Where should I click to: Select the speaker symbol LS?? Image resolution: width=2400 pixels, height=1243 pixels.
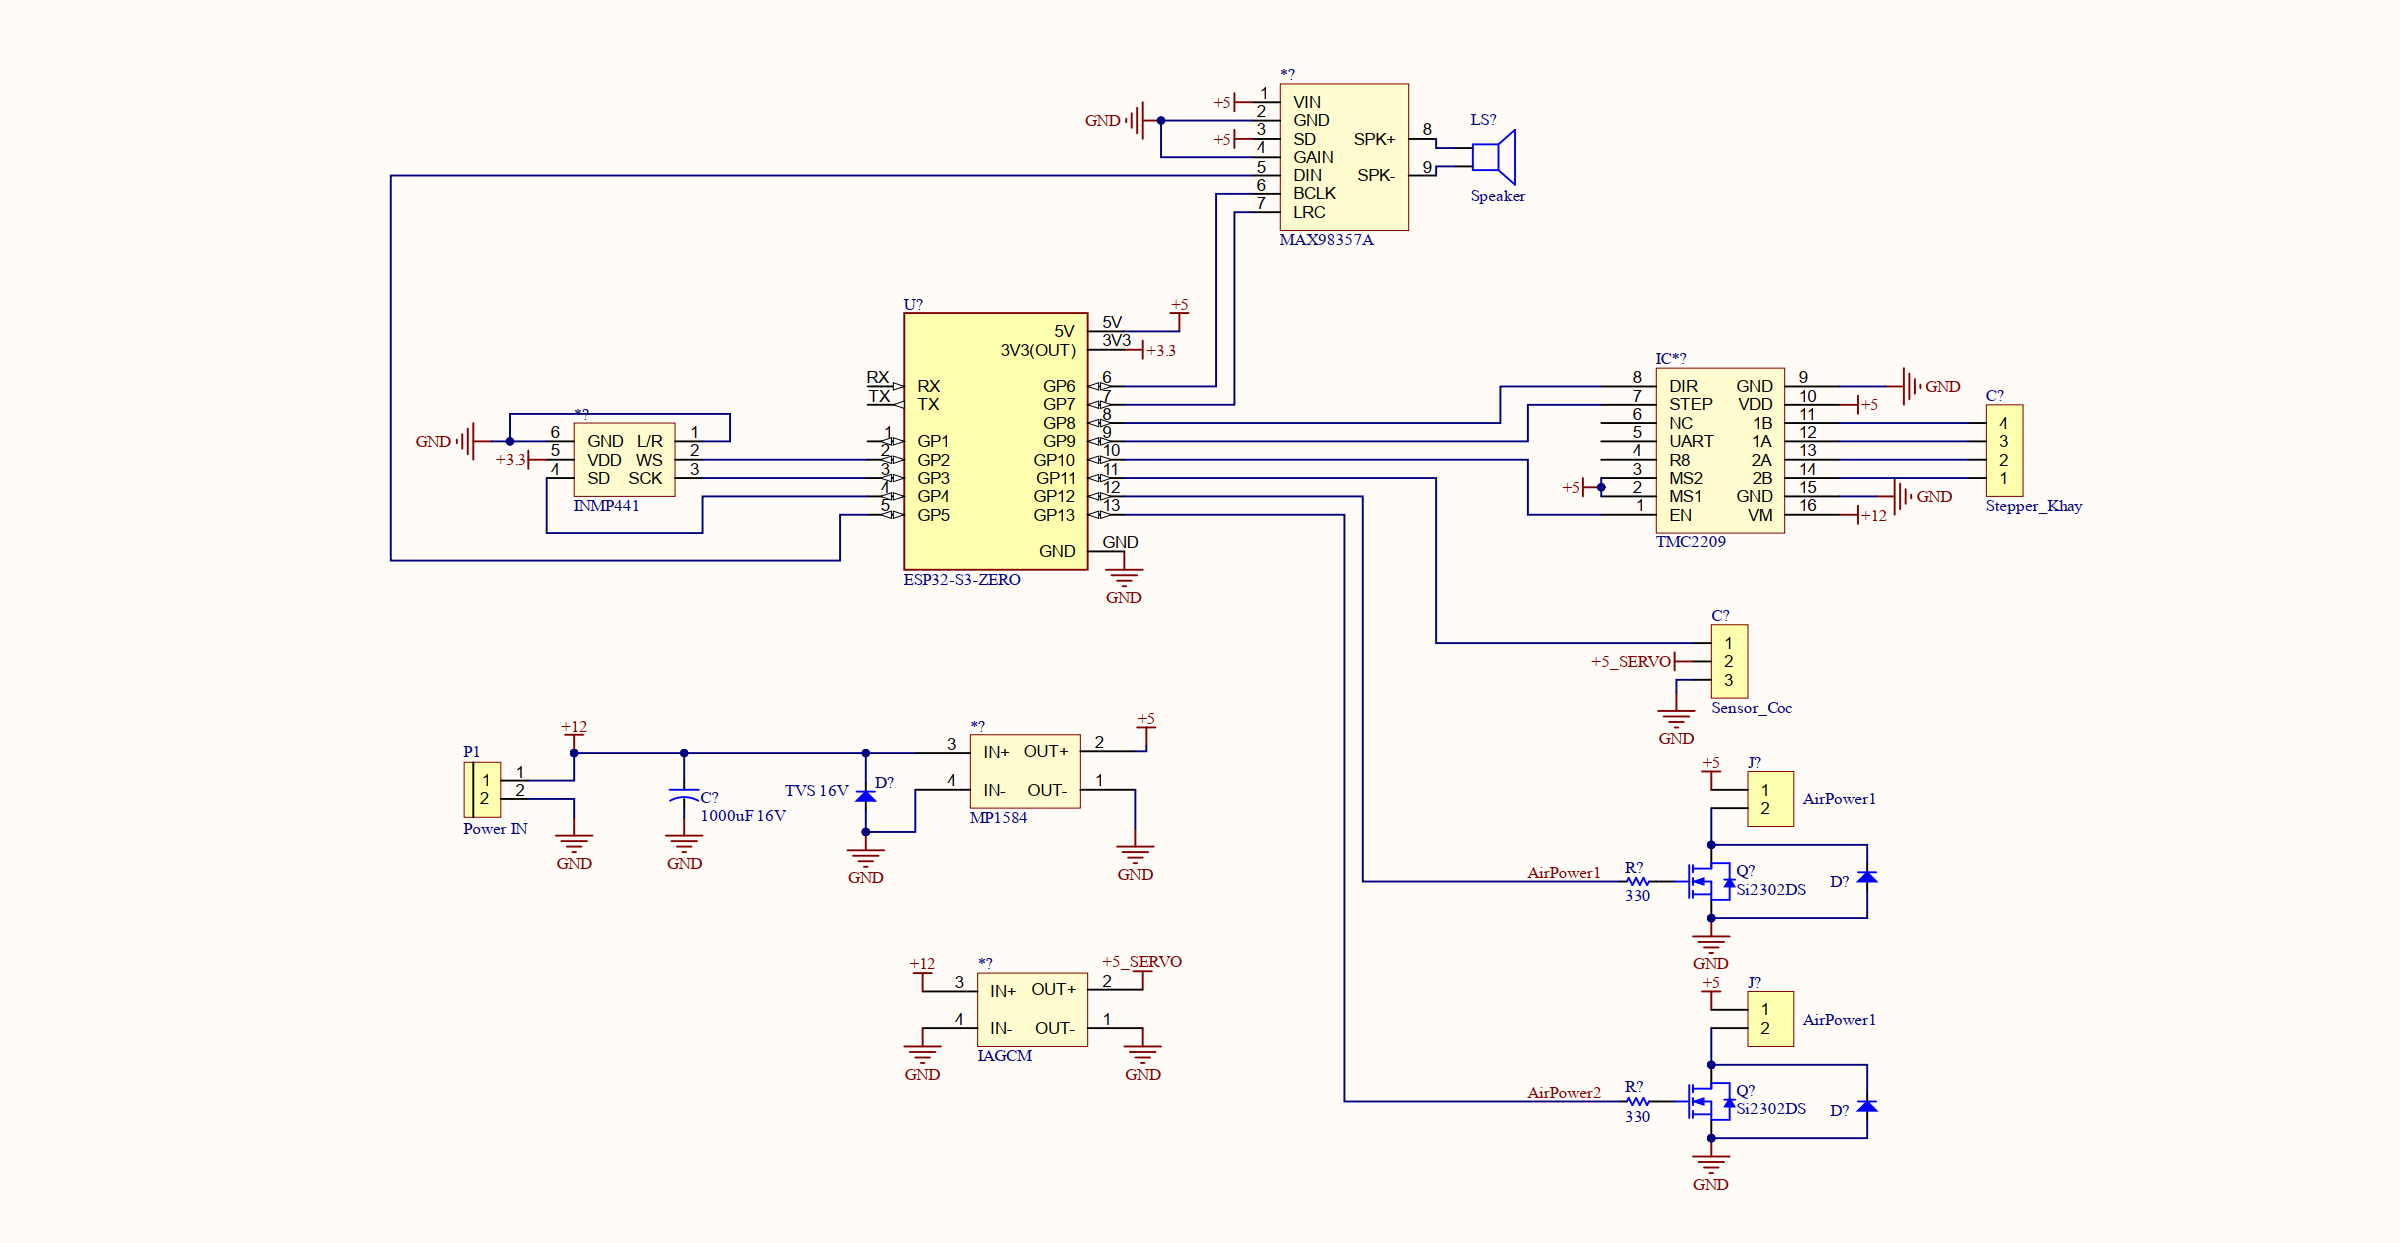[1494, 157]
